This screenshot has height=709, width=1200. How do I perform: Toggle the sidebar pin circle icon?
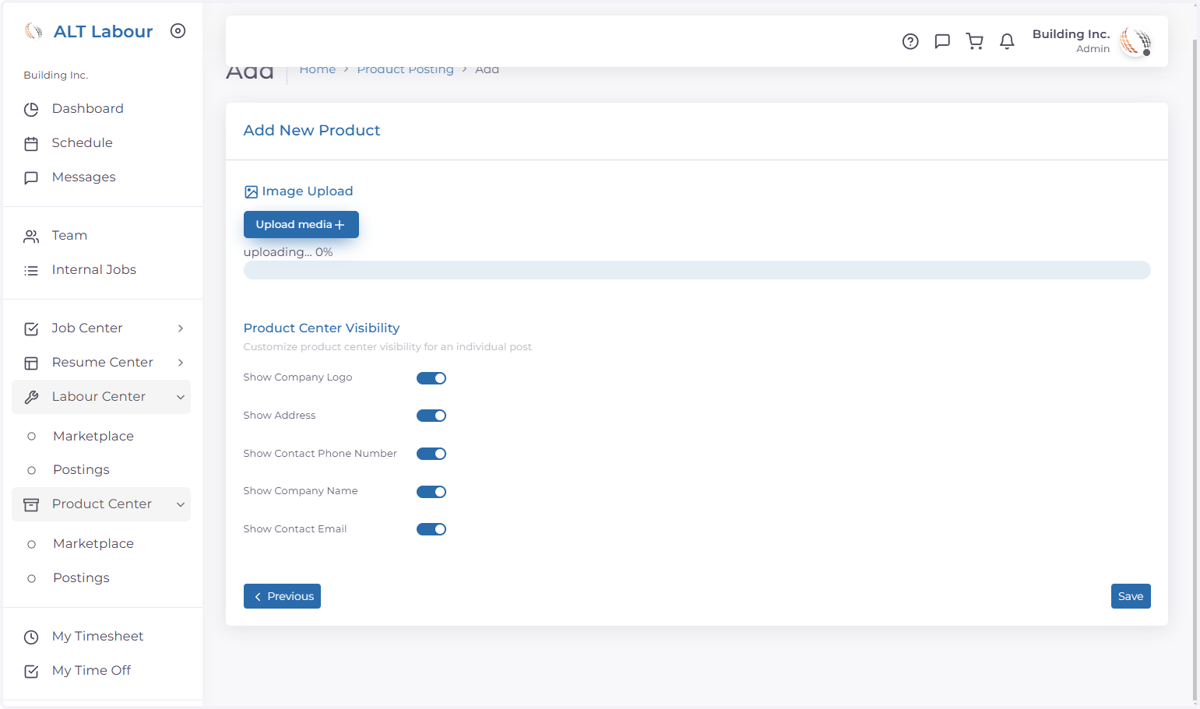pos(178,31)
